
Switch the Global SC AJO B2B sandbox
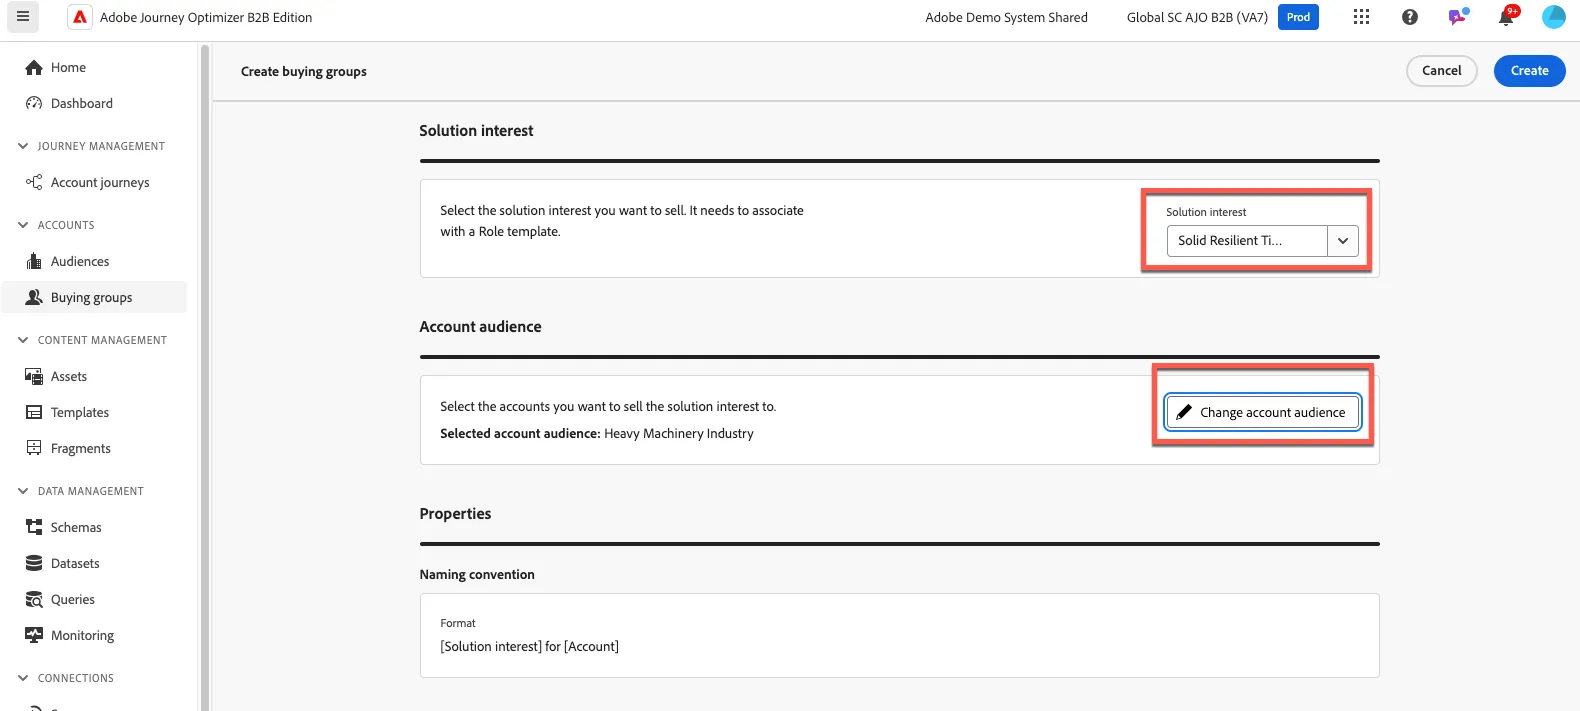point(1197,17)
